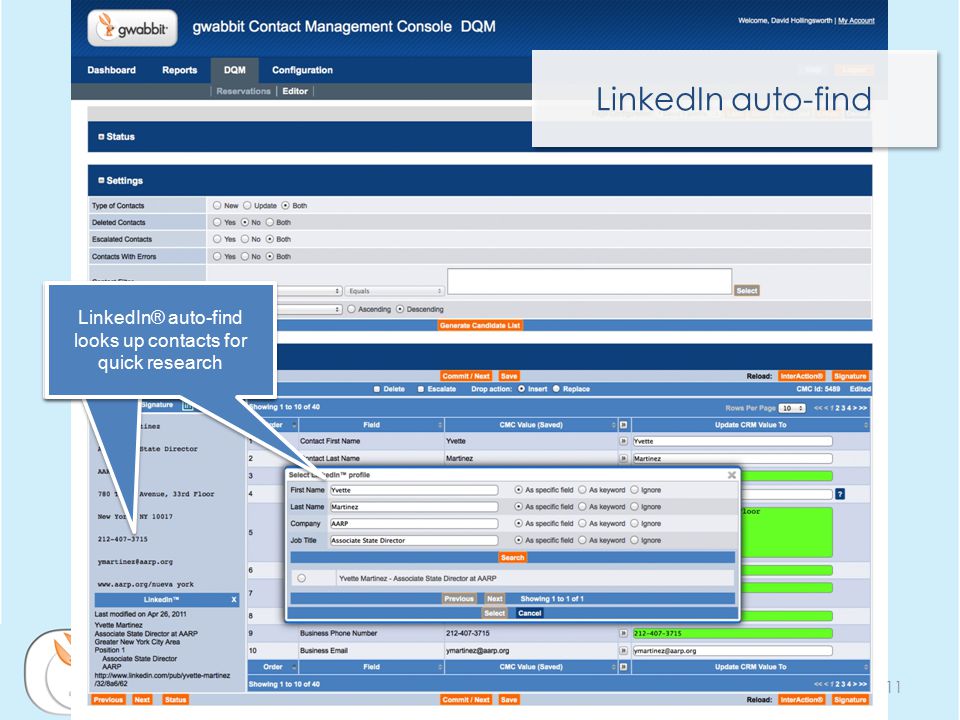Open the DQM tab

click(234, 70)
